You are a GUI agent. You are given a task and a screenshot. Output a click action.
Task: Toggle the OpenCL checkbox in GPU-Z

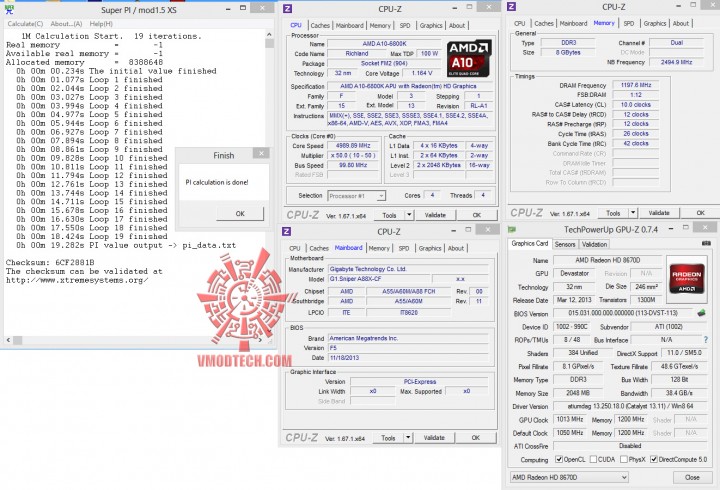(x=559, y=459)
